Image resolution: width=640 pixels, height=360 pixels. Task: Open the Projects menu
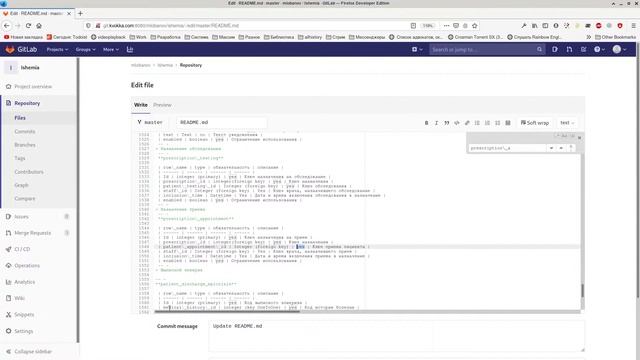57,49
